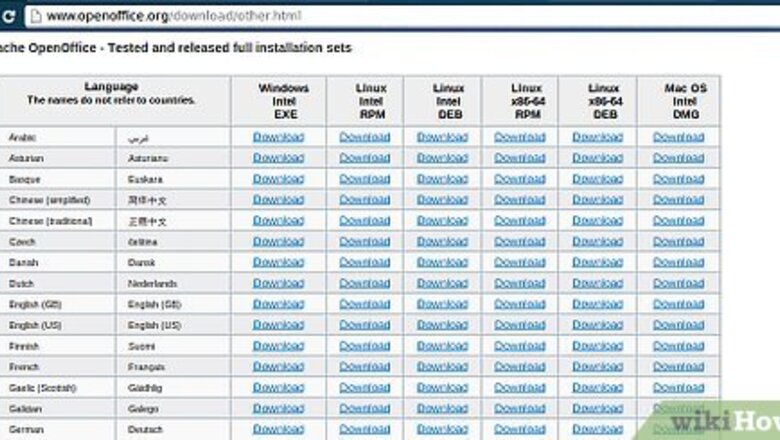Screen dimensions: 780x440
Task: Select the Dansk native name cell
Action: (173, 263)
